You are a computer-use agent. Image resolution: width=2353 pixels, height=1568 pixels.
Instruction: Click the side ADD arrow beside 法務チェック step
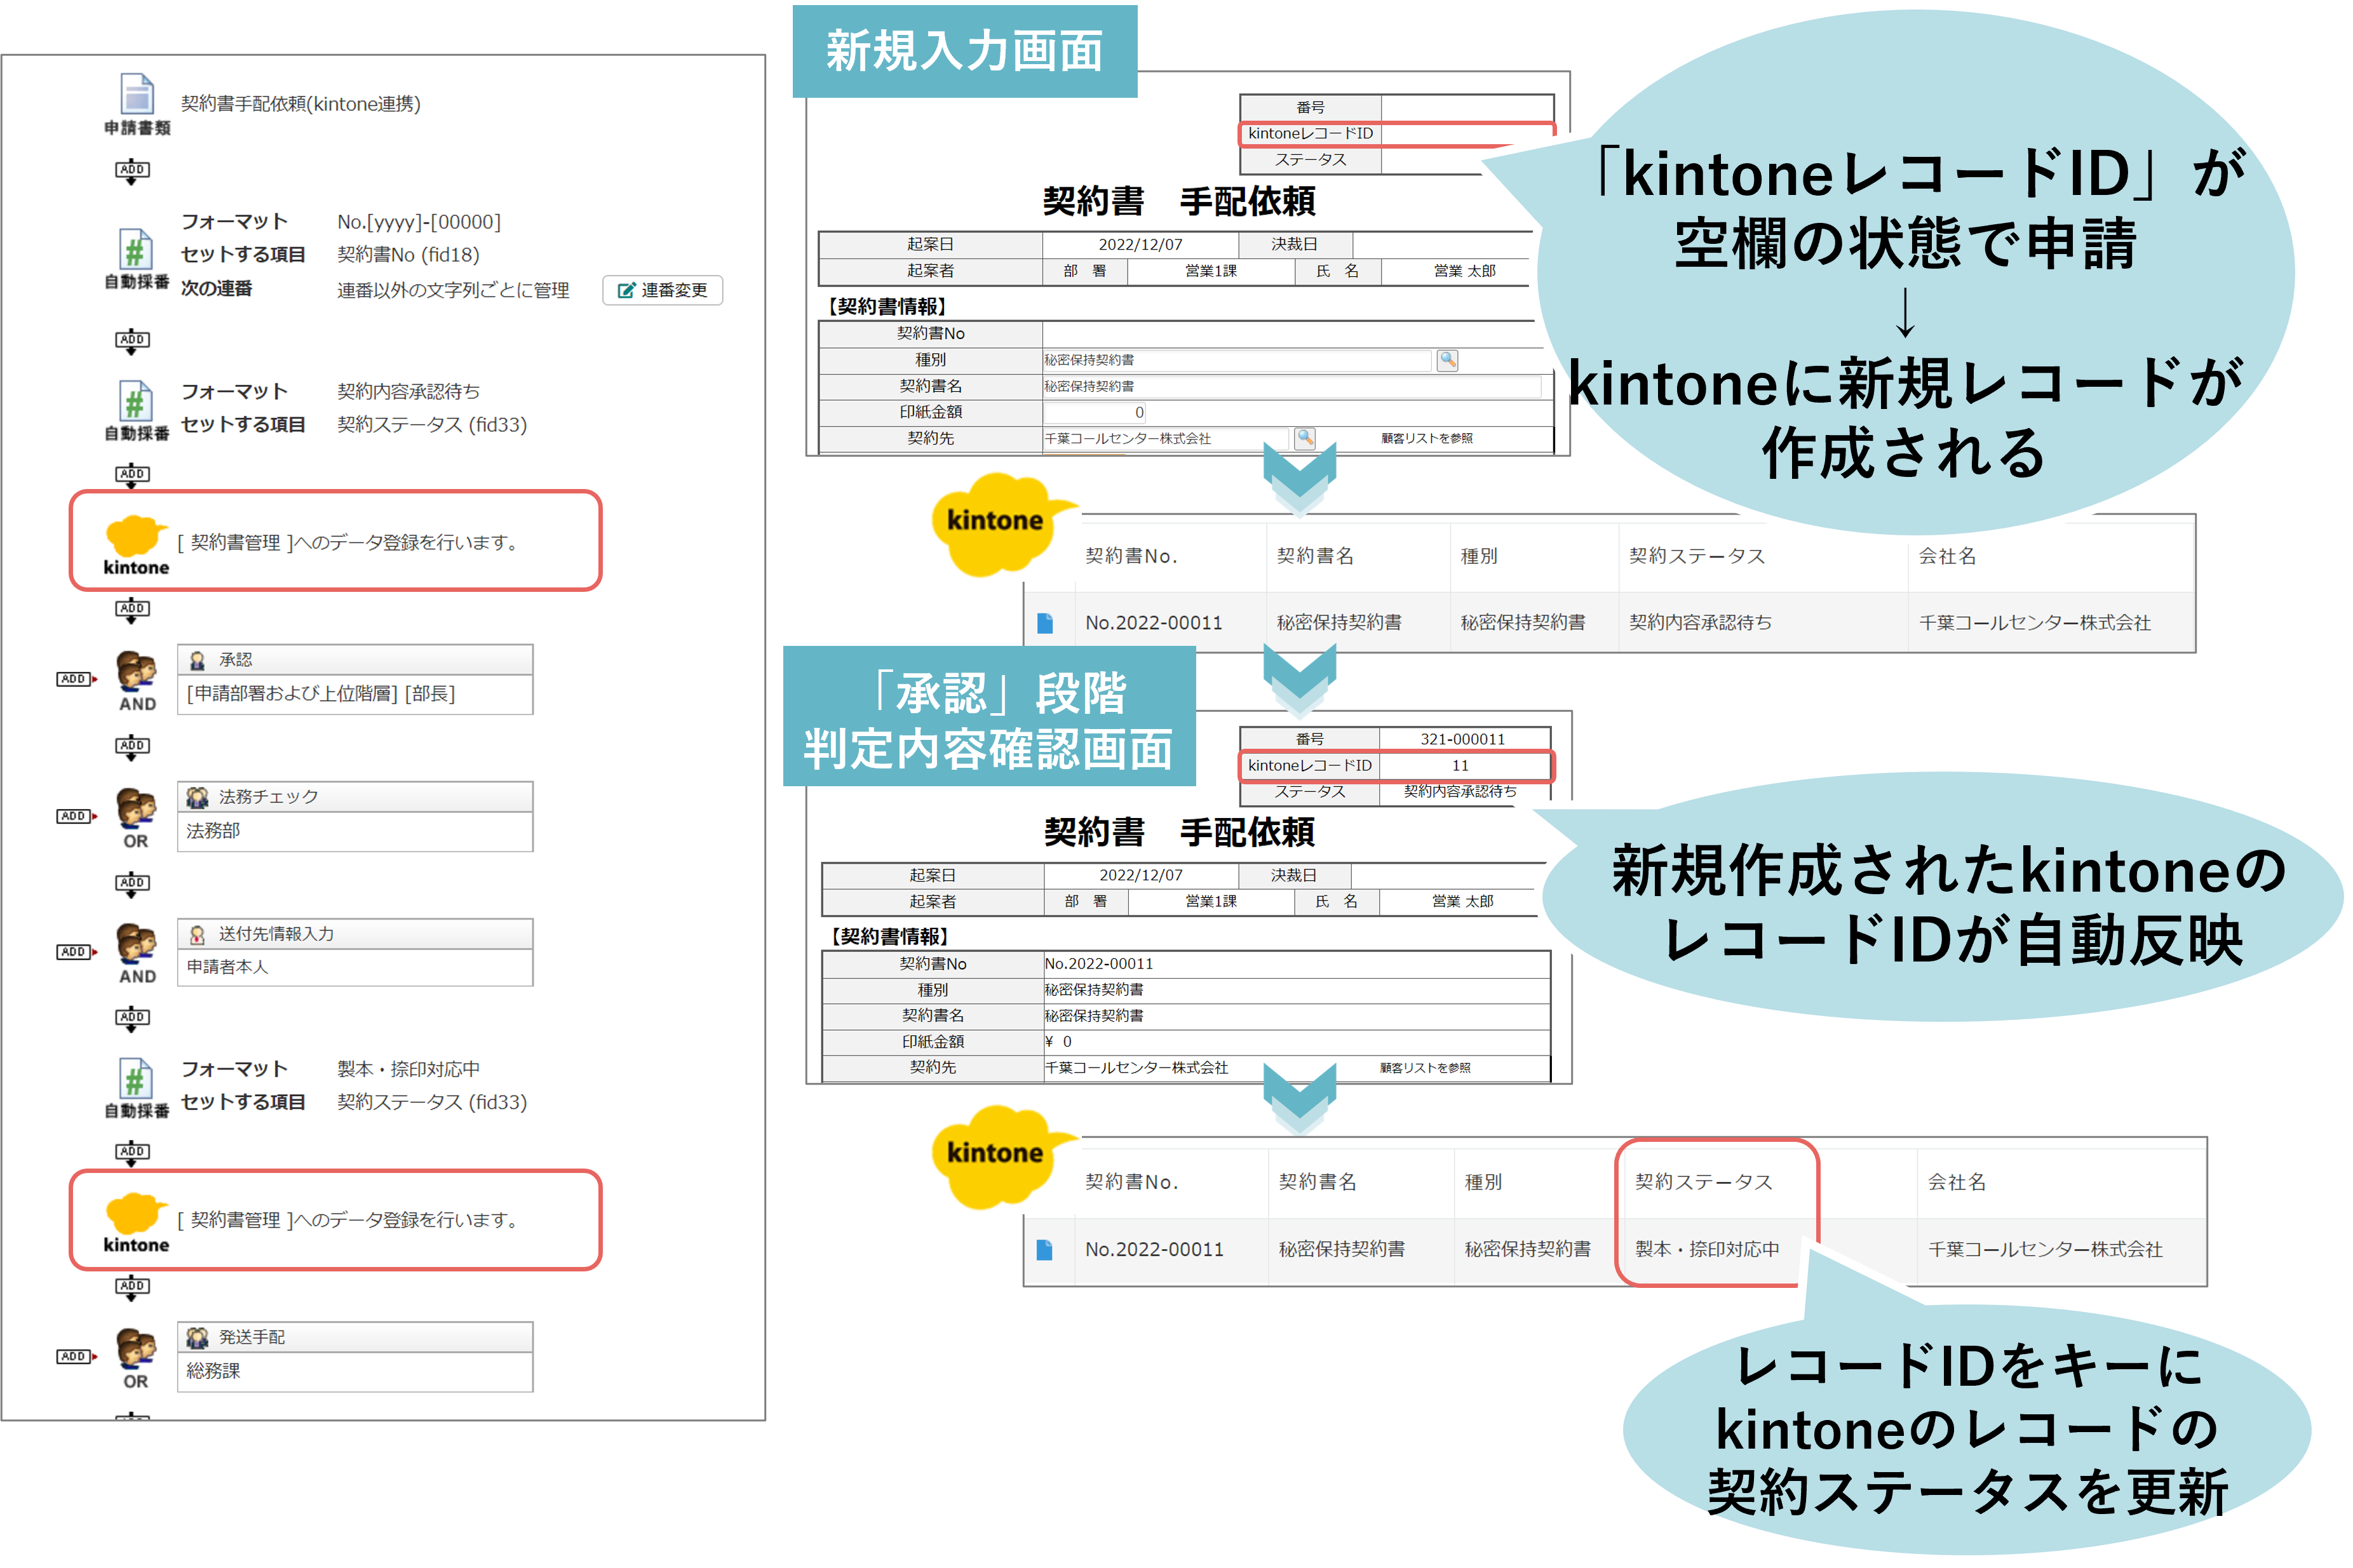(76, 816)
